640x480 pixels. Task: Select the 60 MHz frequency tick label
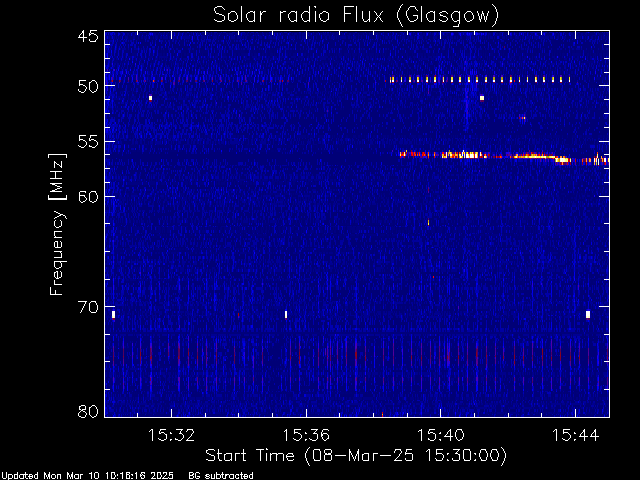[88, 197]
